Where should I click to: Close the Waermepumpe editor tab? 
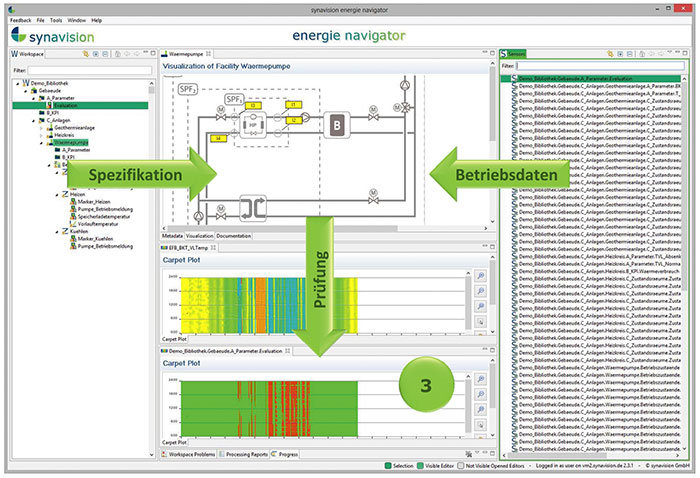coord(208,54)
